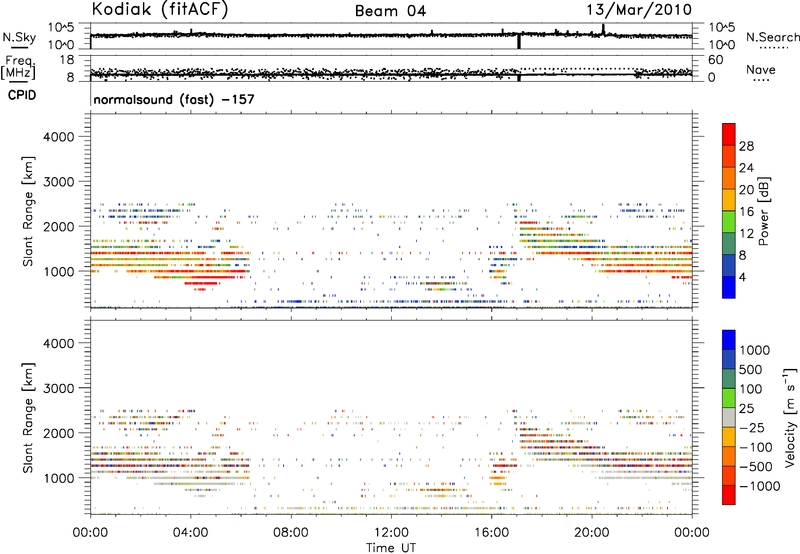The image size is (800, 554).
Task: Pick the red top segment of the power colorbar
Action: pyautogui.click(x=729, y=134)
